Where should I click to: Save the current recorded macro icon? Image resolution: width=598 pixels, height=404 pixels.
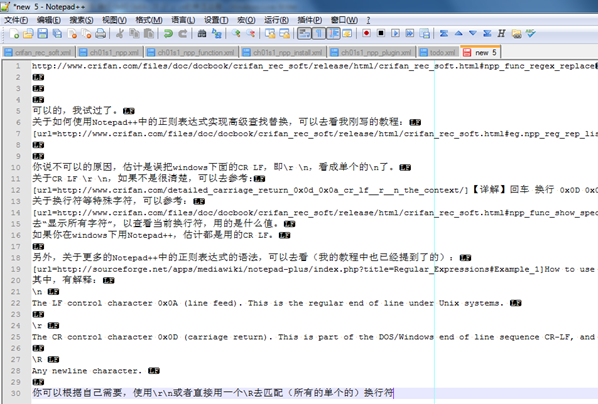point(424,34)
